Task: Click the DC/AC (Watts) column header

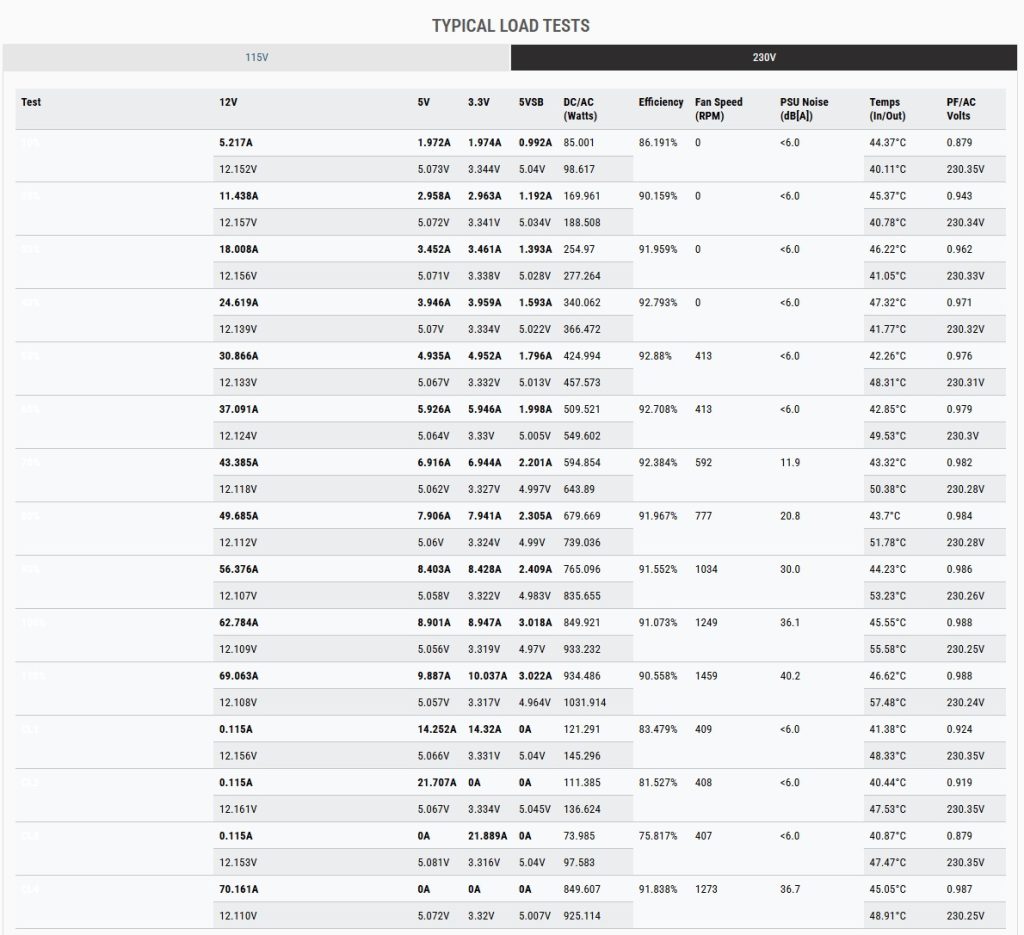Action: tap(580, 109)
